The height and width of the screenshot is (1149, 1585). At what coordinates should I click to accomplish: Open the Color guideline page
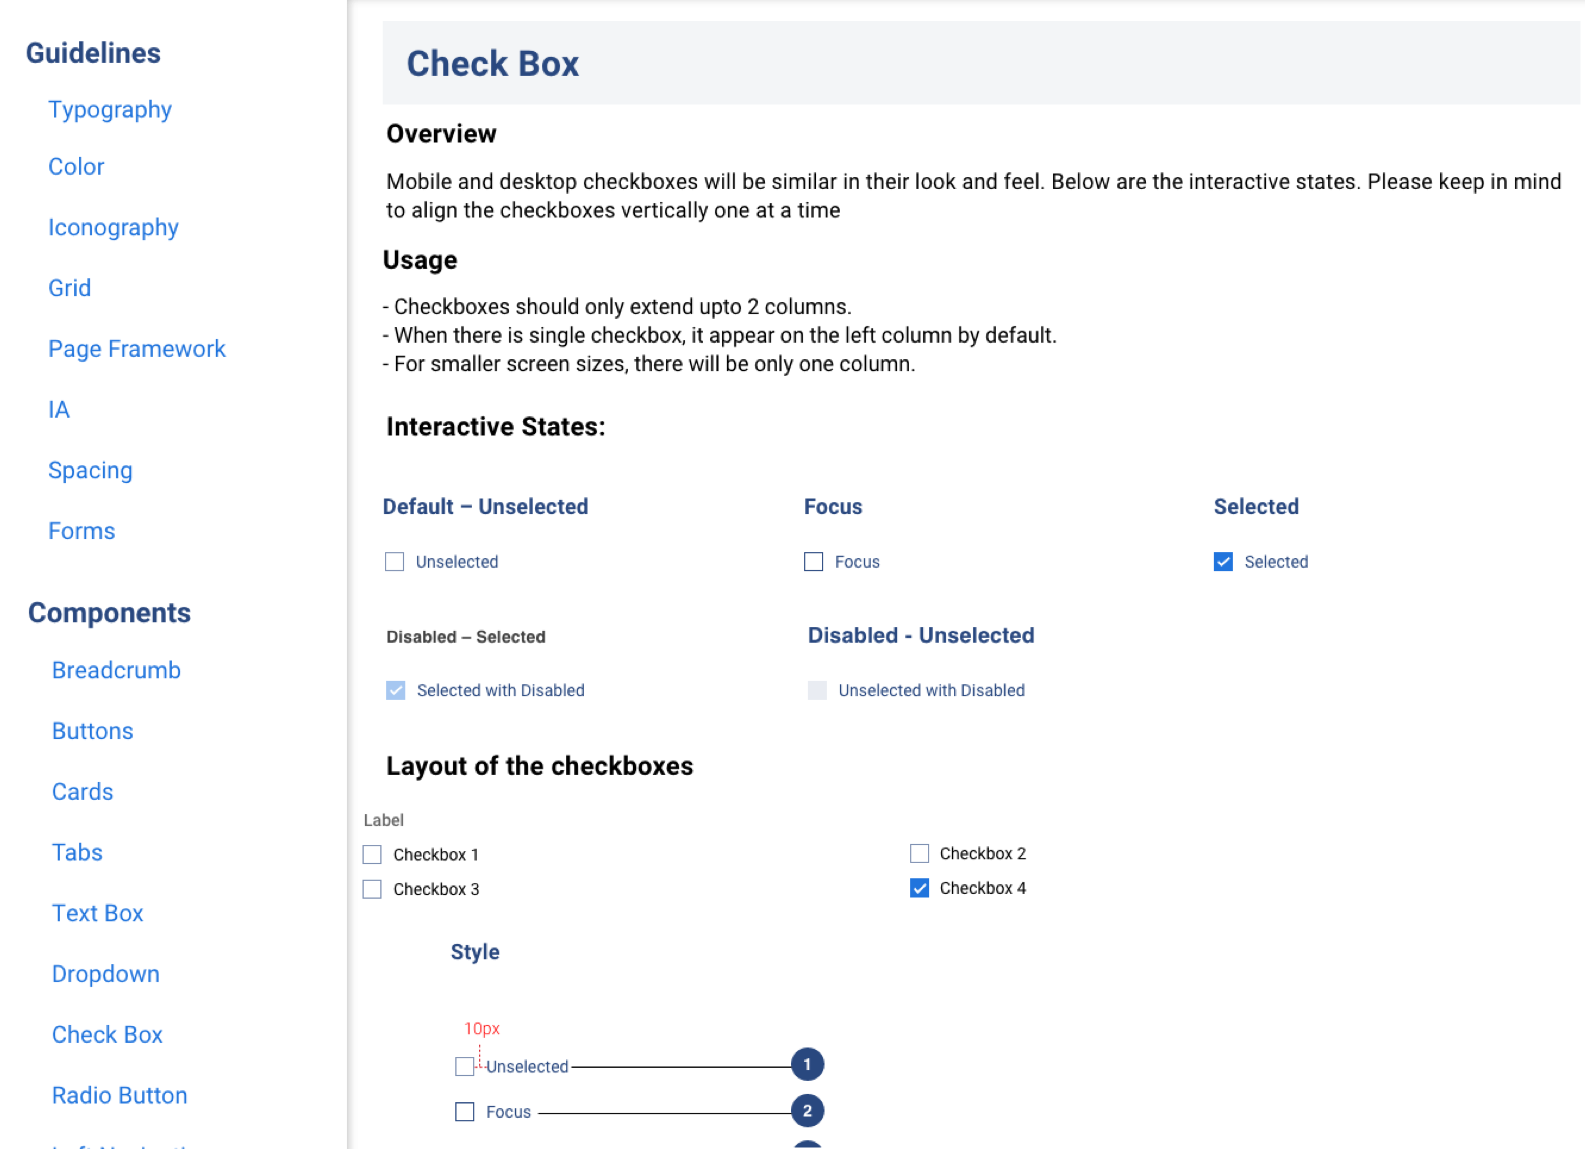(x=76, y=167)
